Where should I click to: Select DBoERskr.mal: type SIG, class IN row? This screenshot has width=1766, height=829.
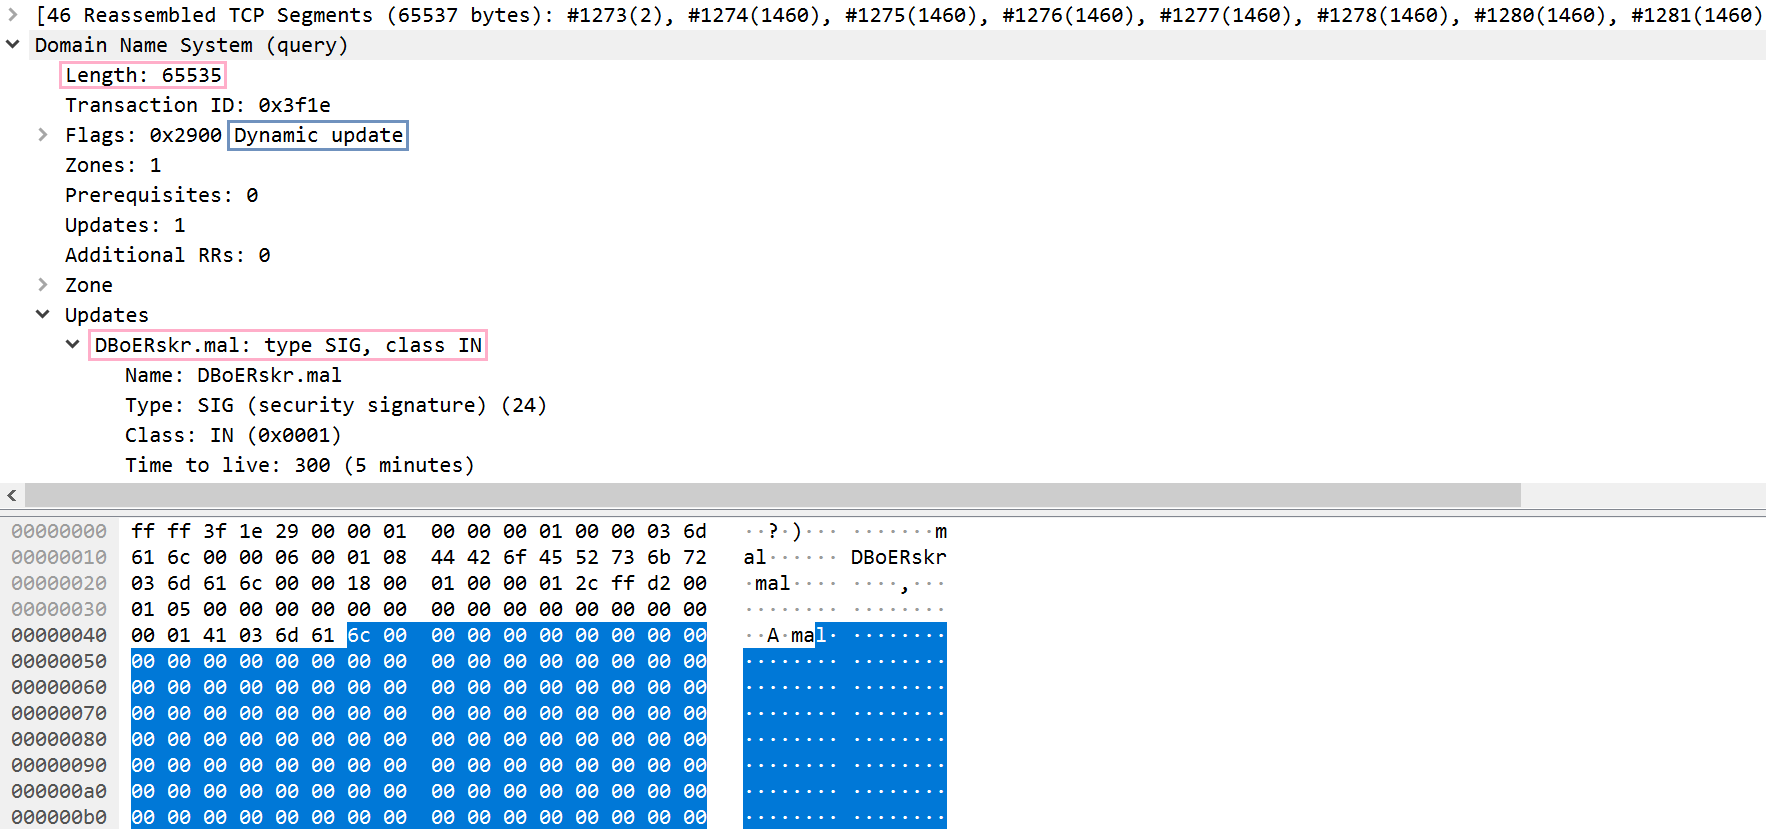tap(288, 345)
